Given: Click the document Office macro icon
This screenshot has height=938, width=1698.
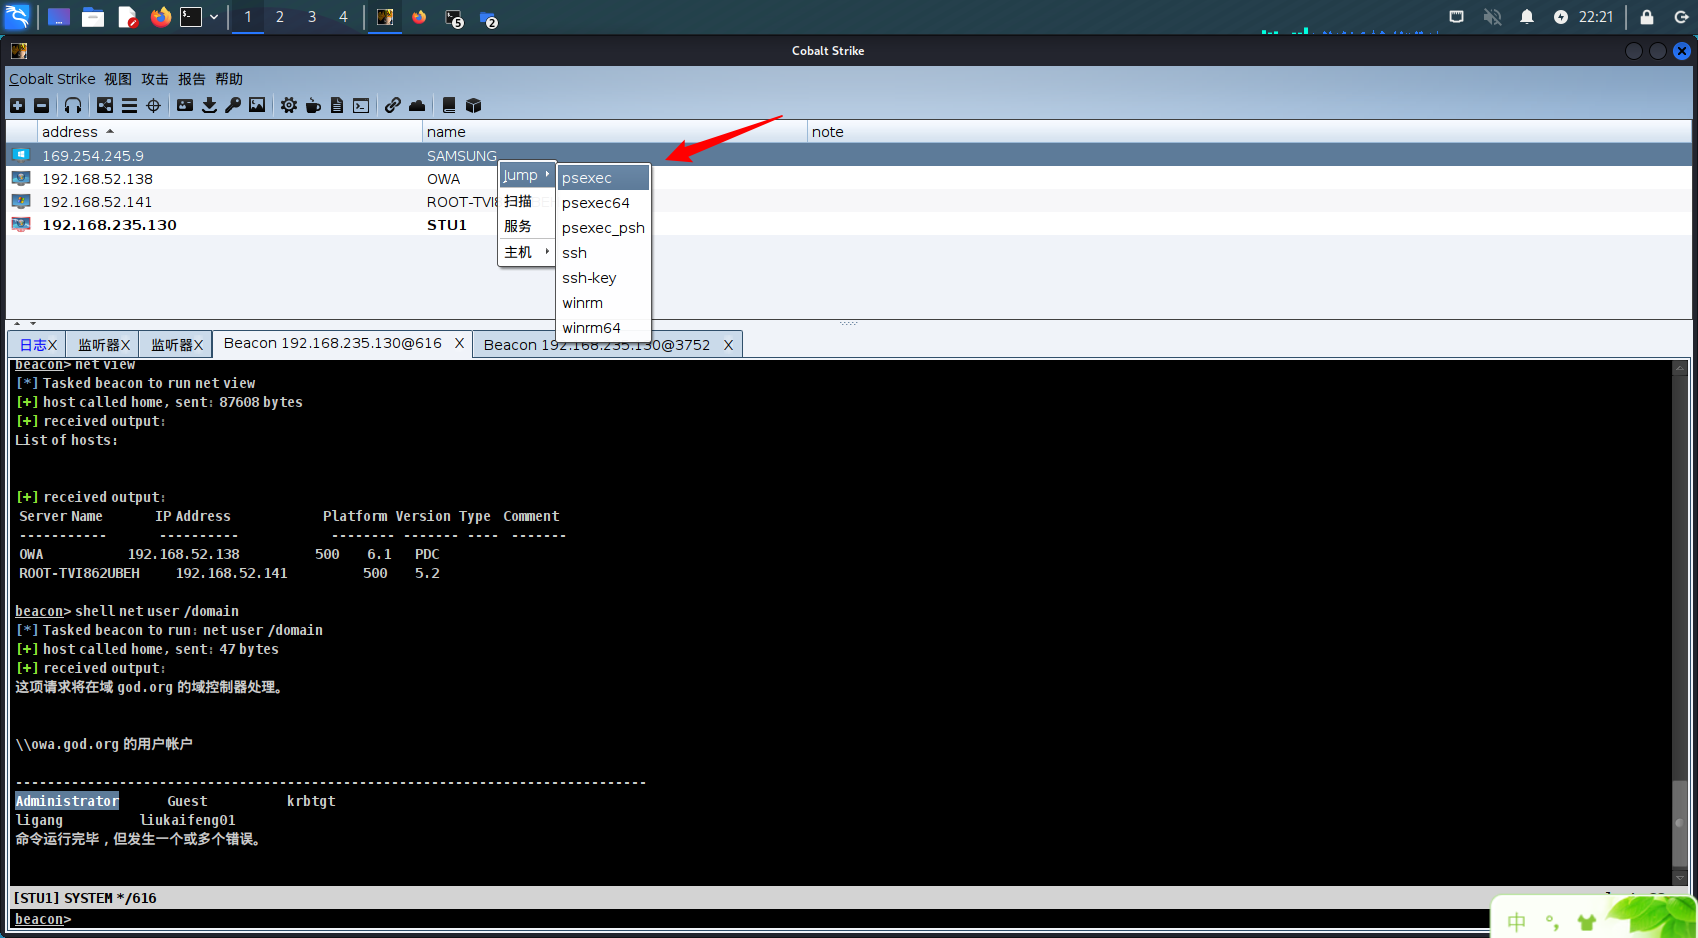Looking at the screenshot, I should [337, 105].
